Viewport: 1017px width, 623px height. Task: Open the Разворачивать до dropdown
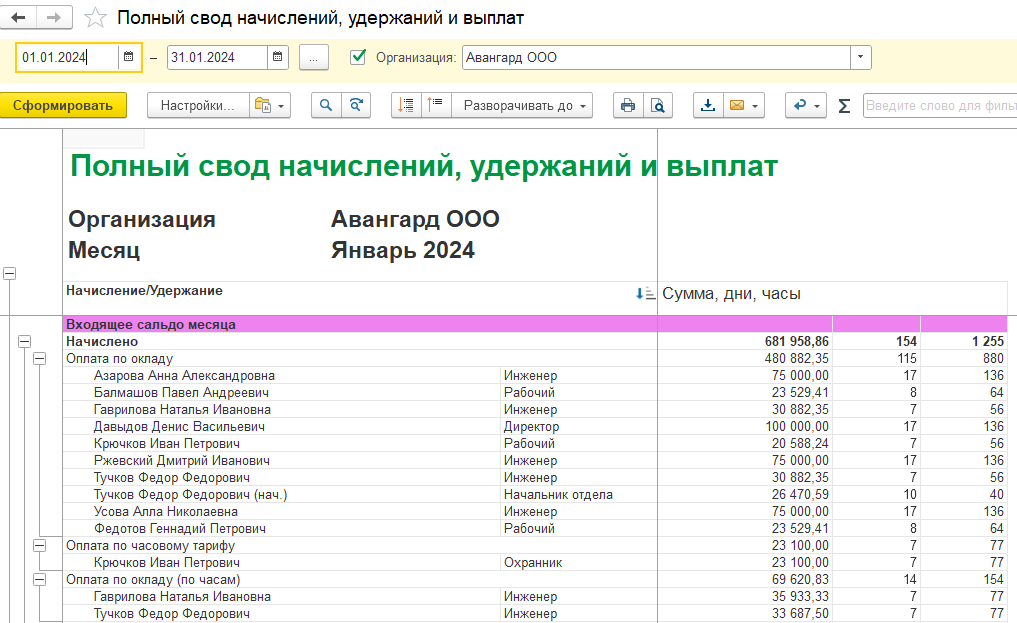click(x=523, y=105)
